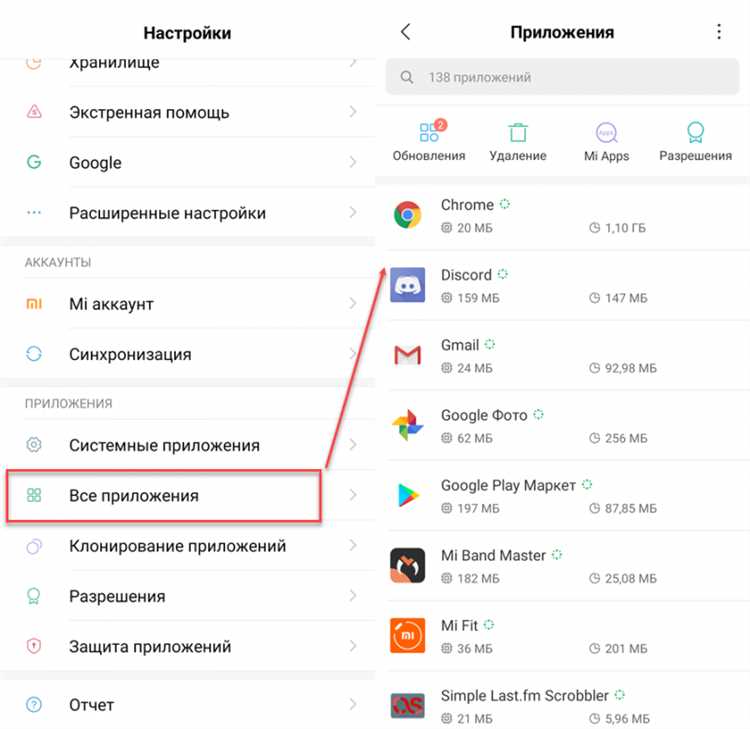Expand Экстренная помощь chevron

353,112
